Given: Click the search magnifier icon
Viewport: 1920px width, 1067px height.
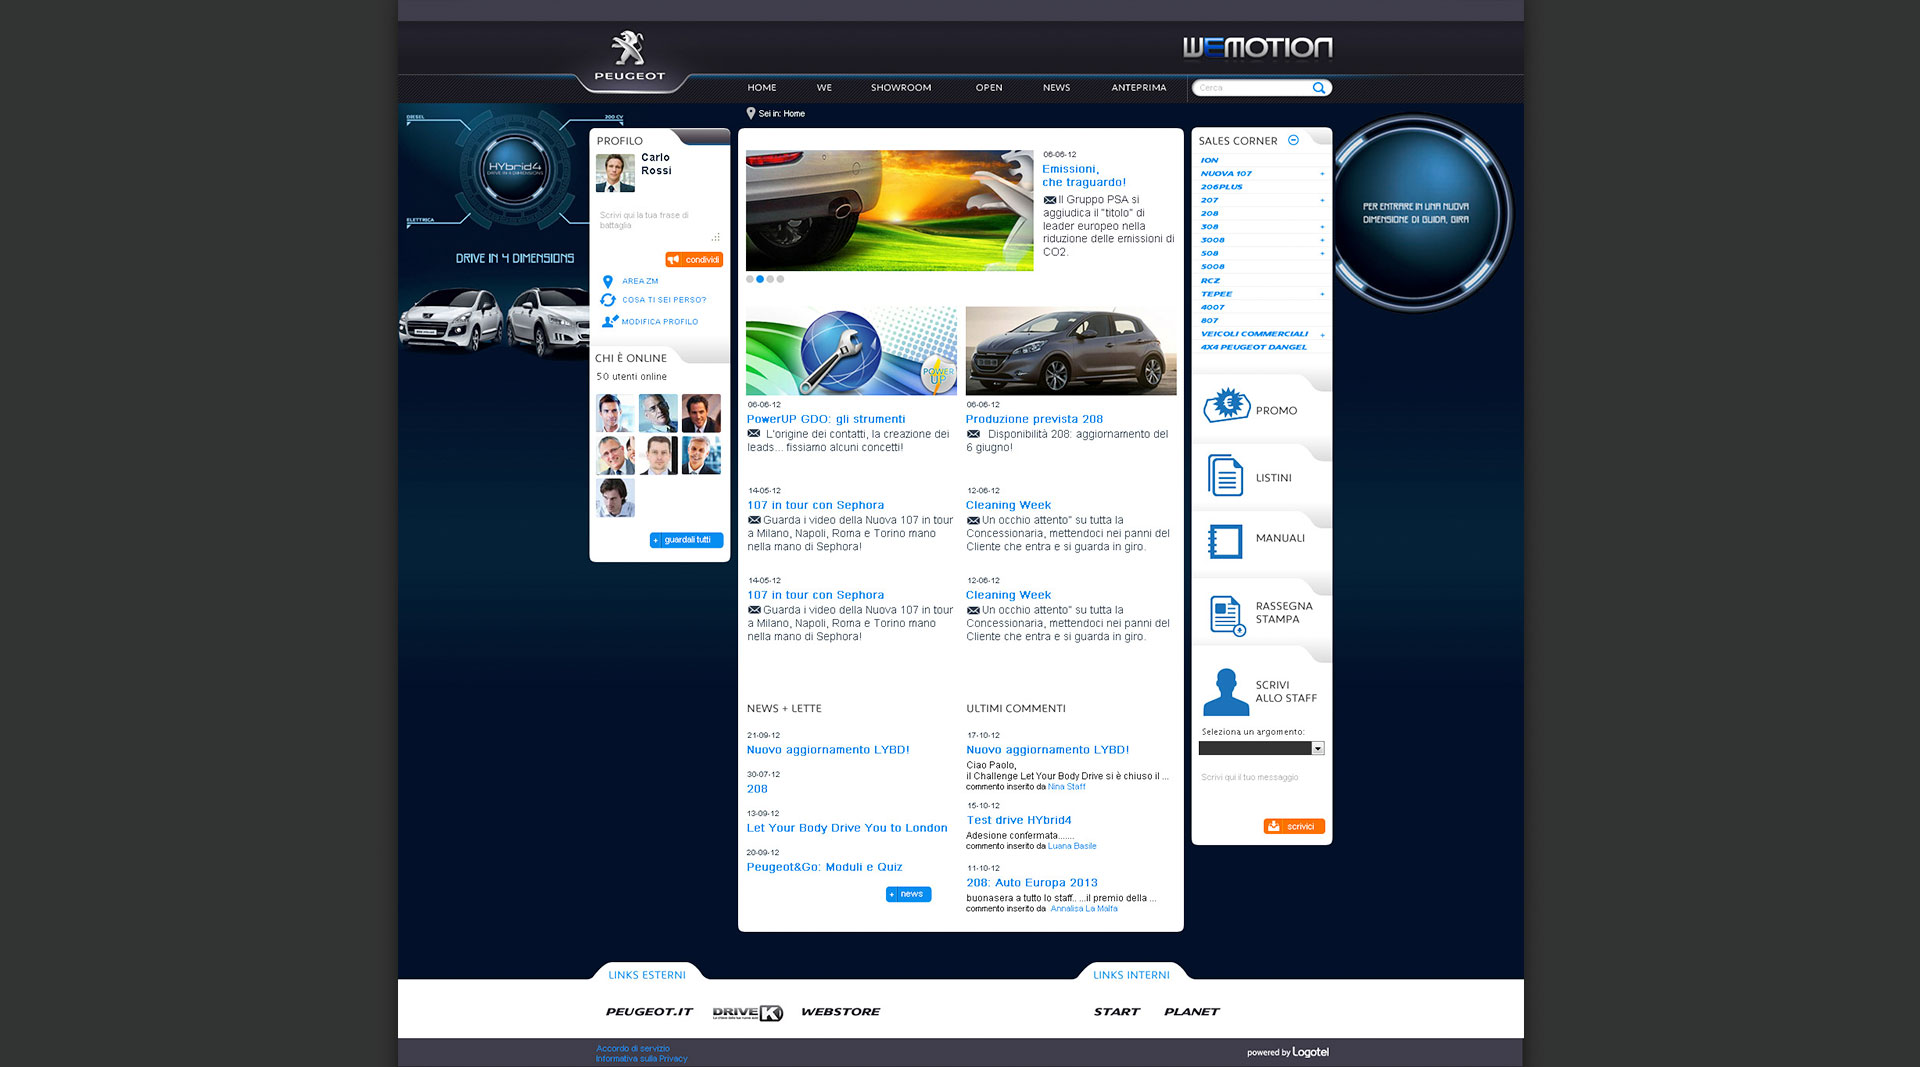Looking at the screenshot, I should click(1319, 88).
